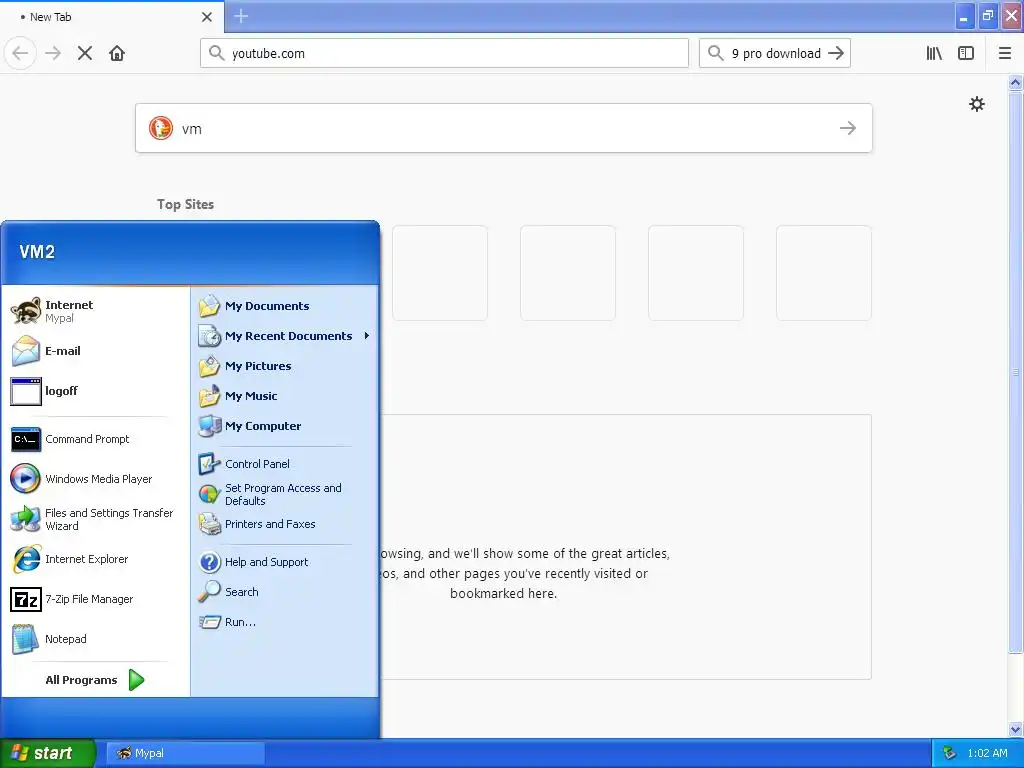Show the sidebar panel icon
This screenshot has height=768, width=1024.
tap(966, 53)
